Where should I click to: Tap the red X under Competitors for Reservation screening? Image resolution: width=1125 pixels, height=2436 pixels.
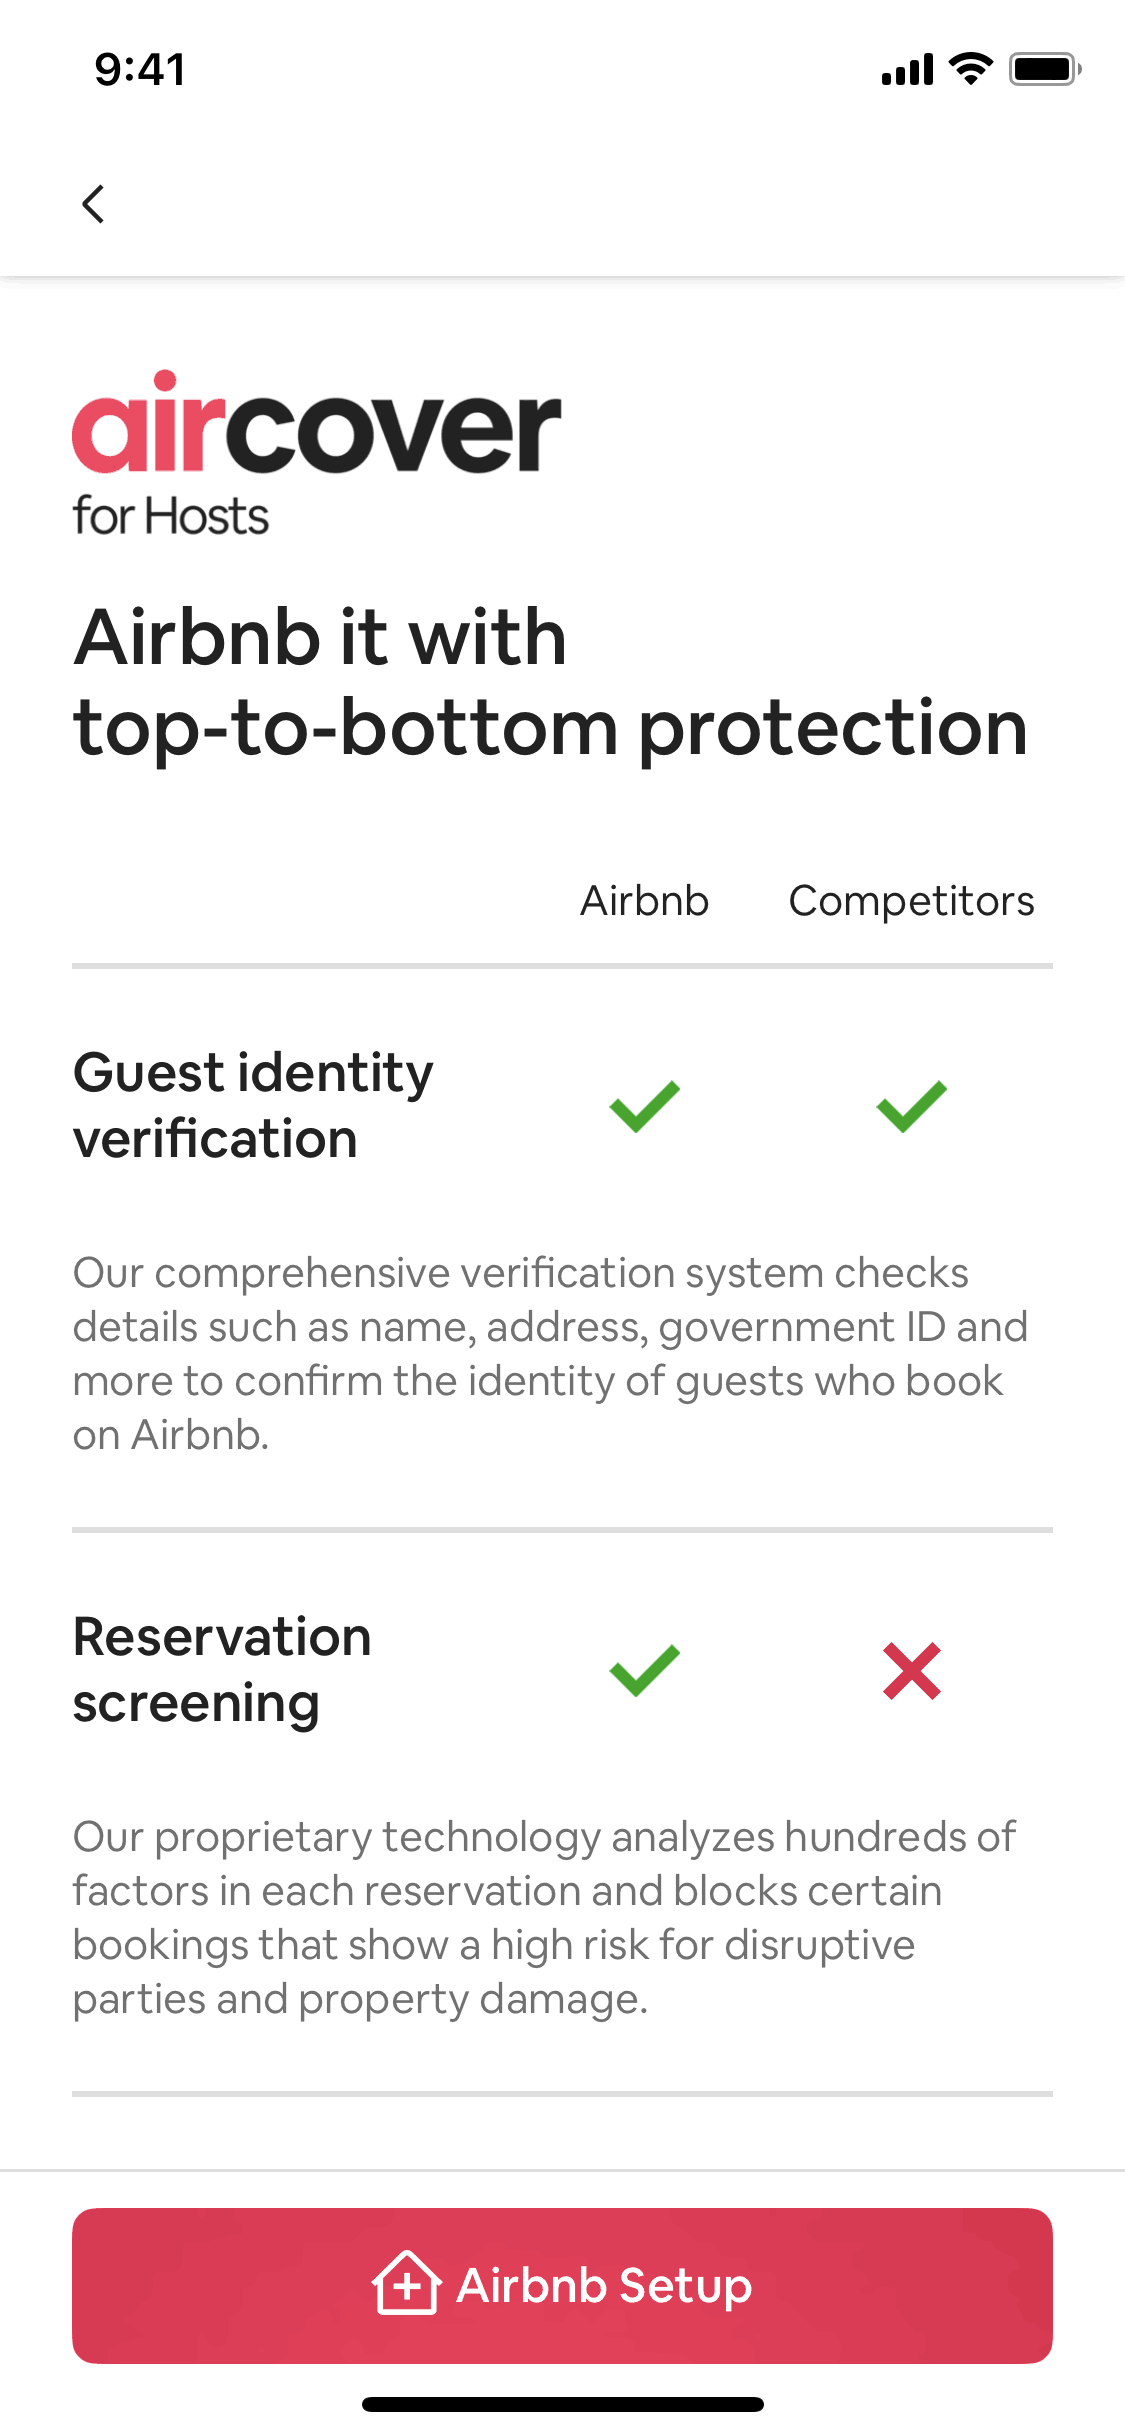tap(910, 1670)
